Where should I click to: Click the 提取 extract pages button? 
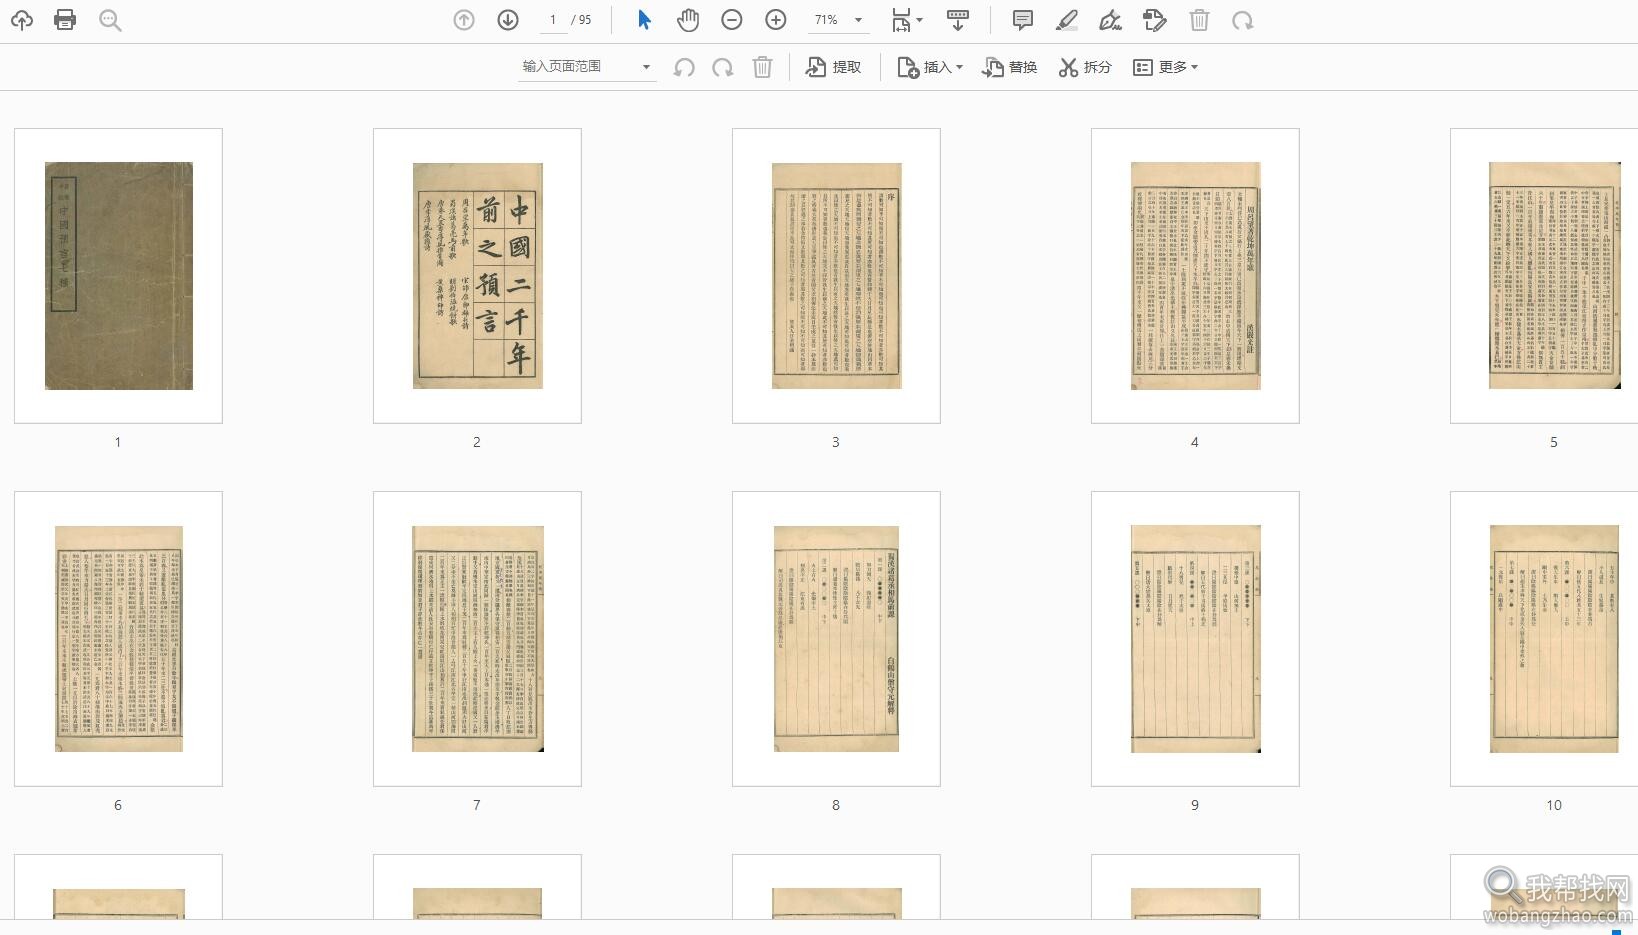(x=834, y=67)
